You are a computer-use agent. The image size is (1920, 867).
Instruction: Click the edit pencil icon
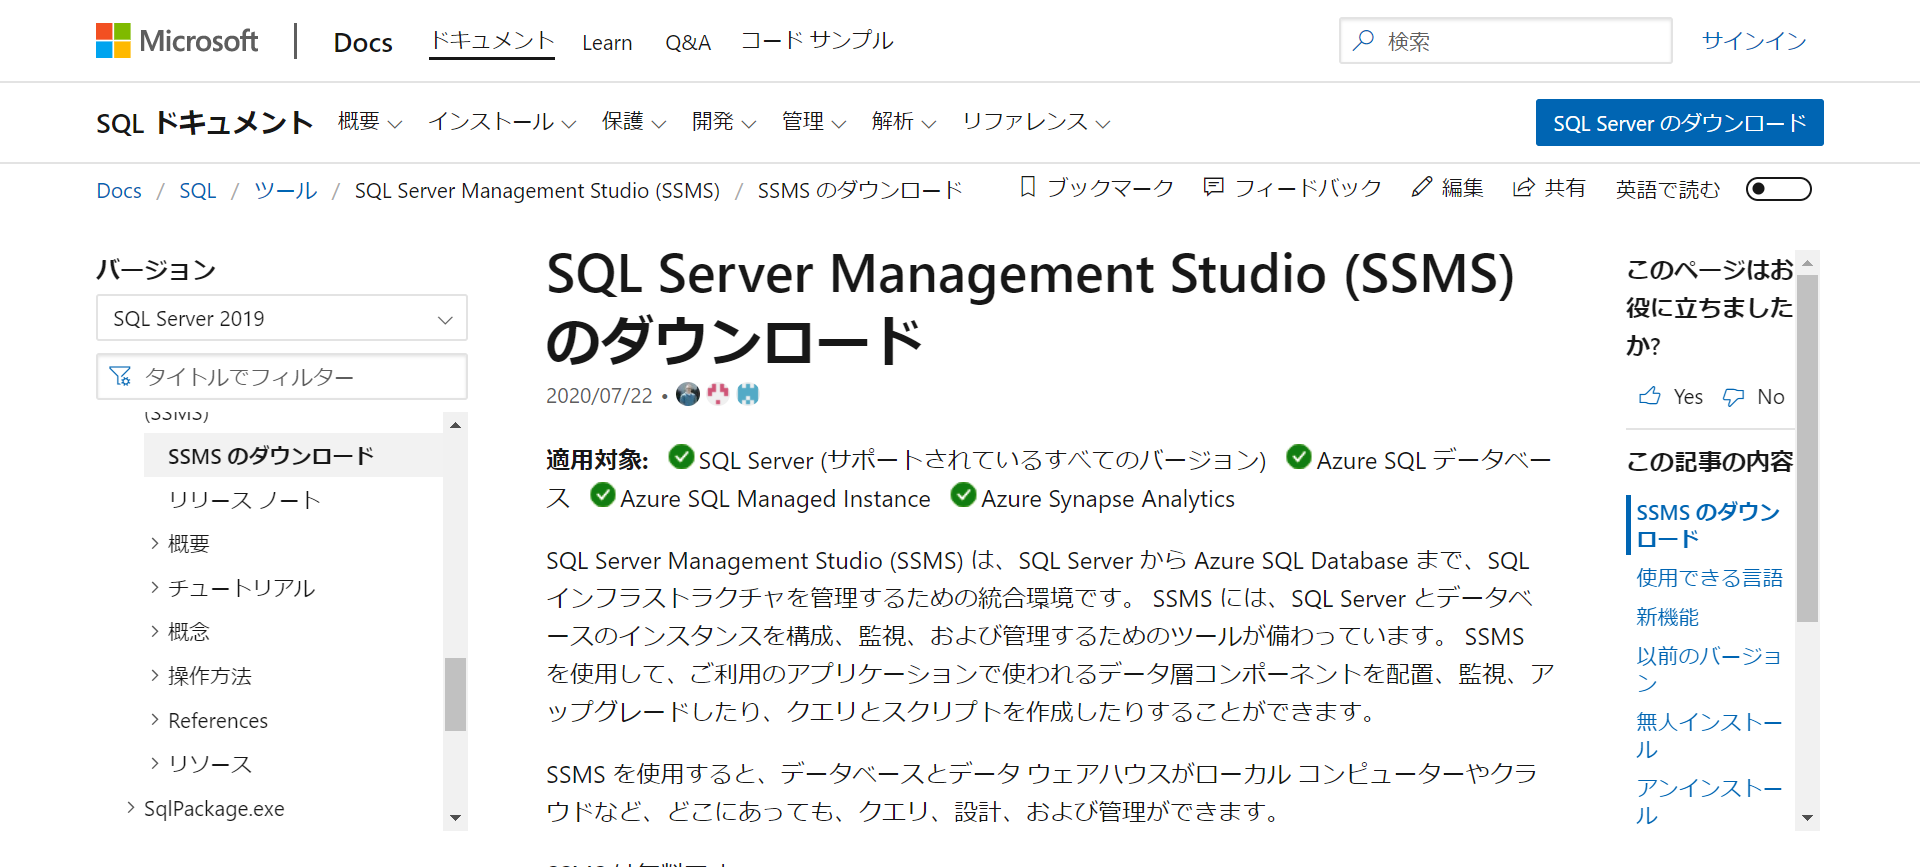pyautogui.click(x=1421, y=187)
